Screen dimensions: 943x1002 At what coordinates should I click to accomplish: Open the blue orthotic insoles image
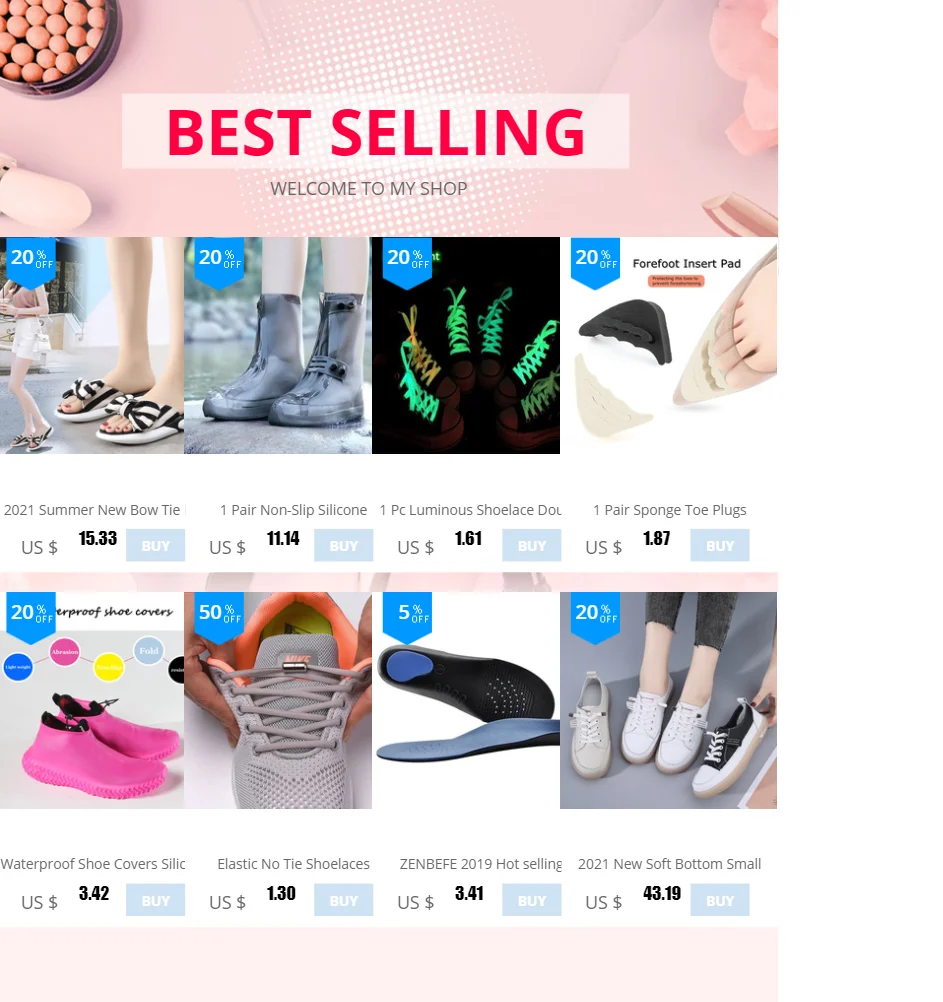pos(466,700)
